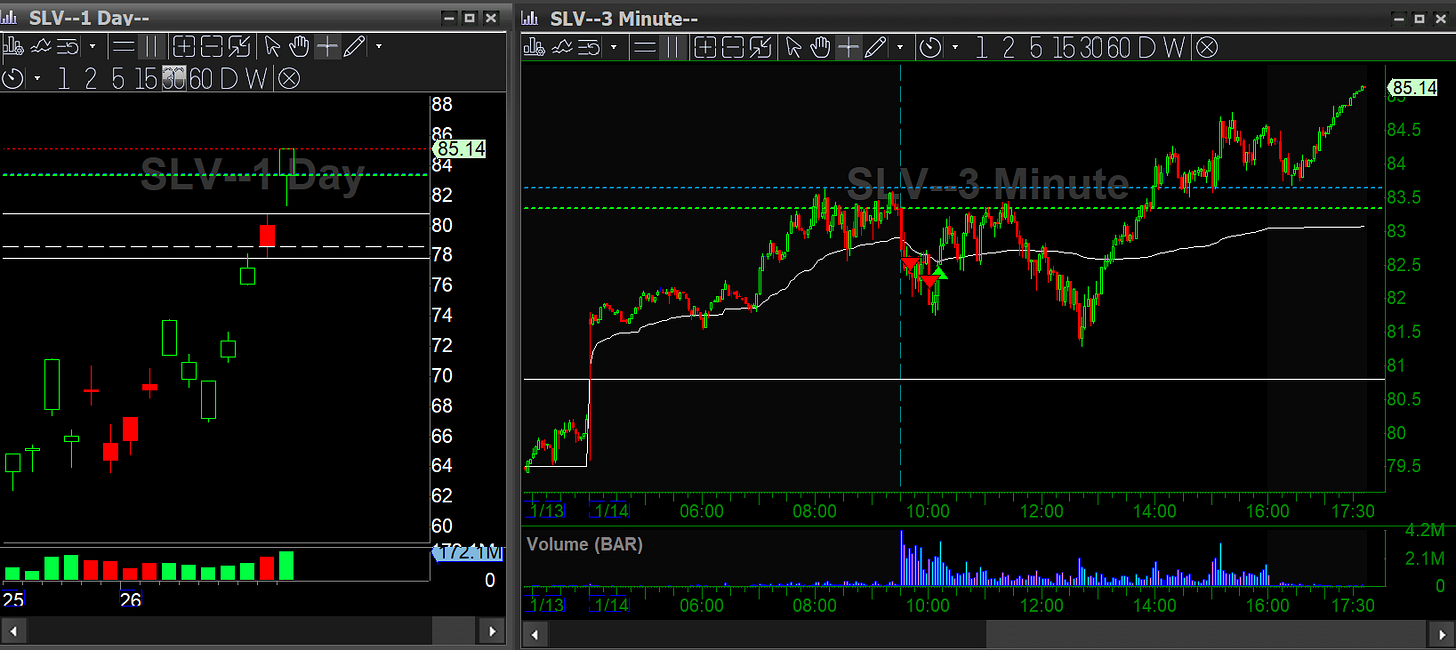Viewport: 1456px width, 650px height.
Task: Click list-with-return-arrow icon in 3 Minute toolbar
Action: click(589, 46)
